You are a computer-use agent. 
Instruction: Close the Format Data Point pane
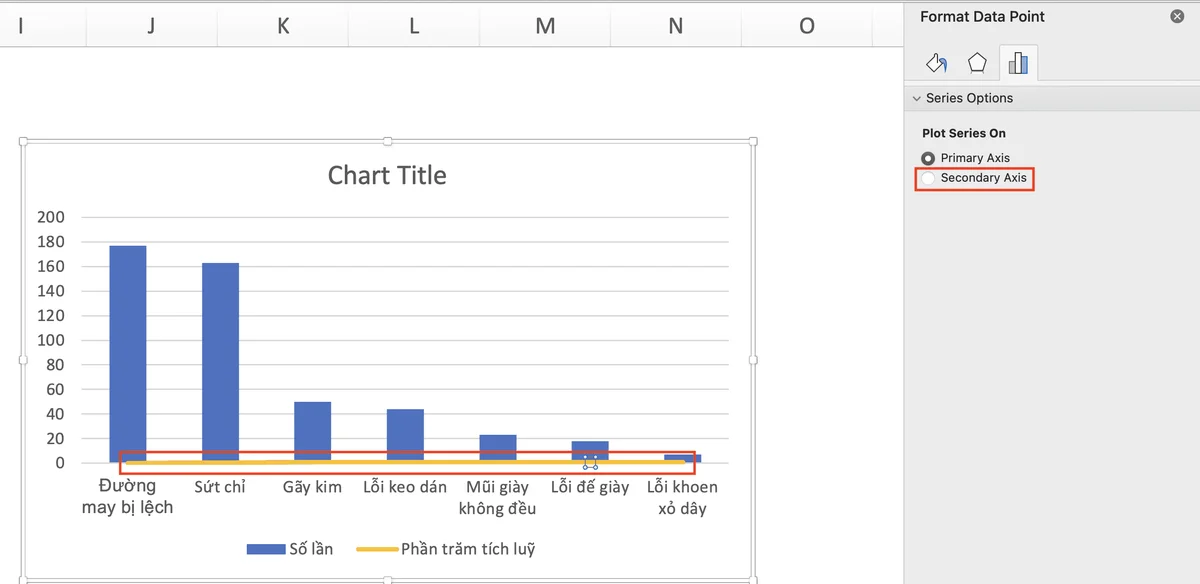point(1177,17)
